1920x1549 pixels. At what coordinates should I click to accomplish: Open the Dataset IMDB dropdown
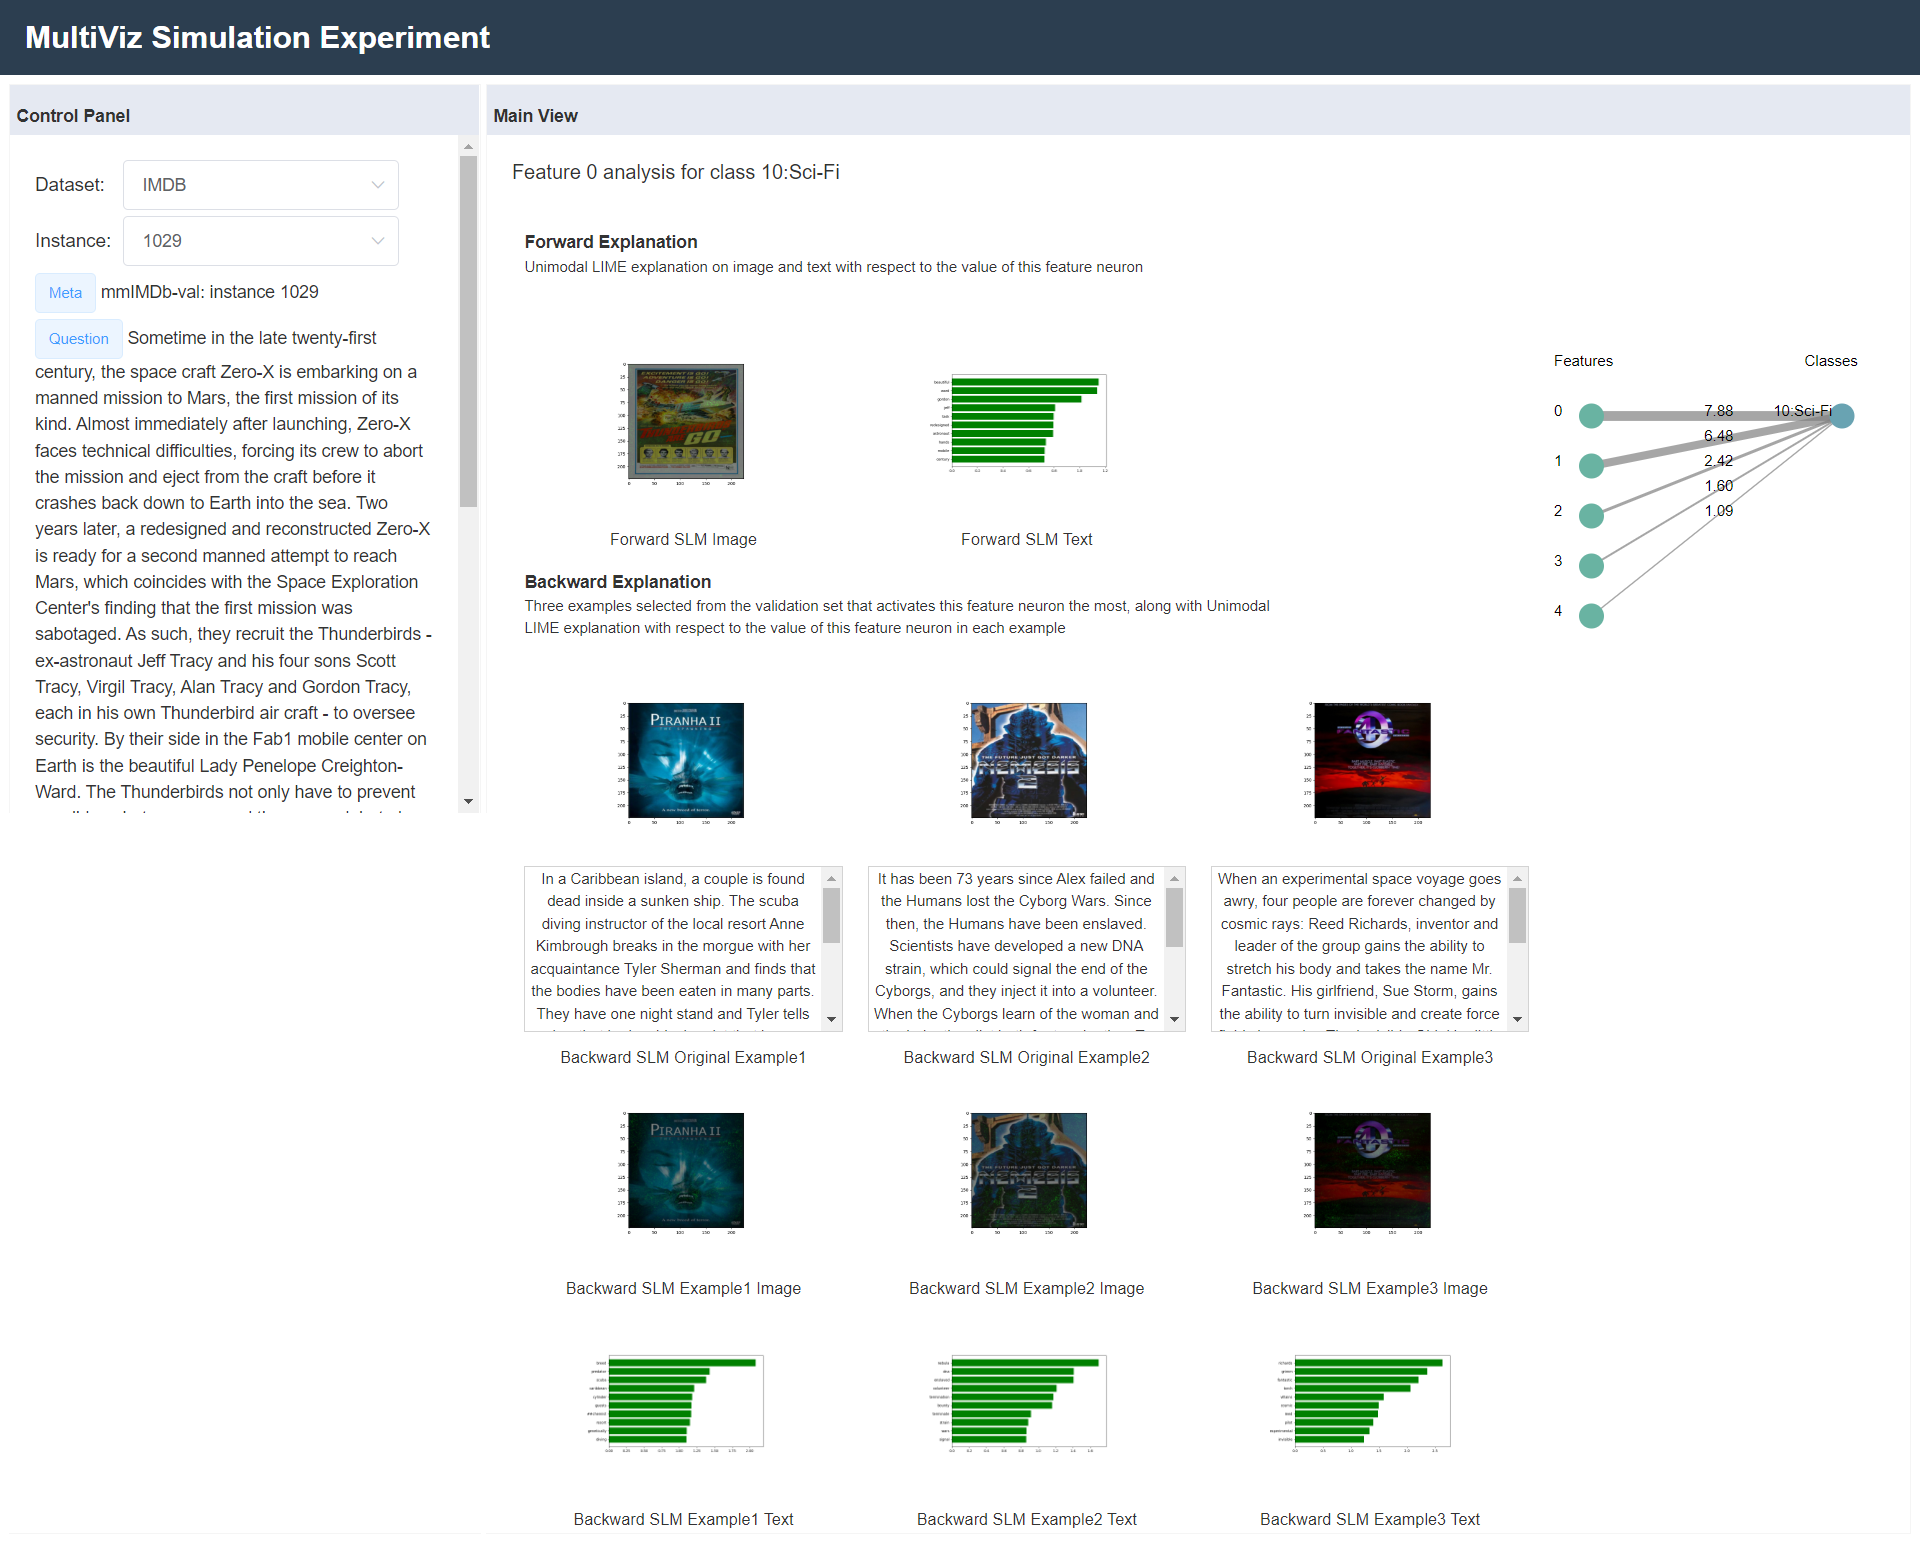point(260,185)
